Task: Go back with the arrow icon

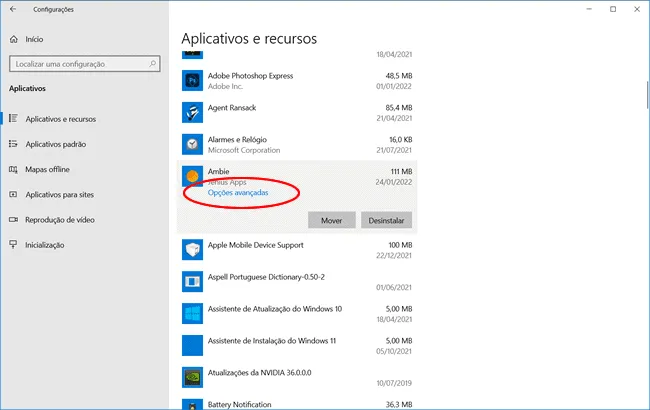Action: pyautogui.click(x=13, y=9)
